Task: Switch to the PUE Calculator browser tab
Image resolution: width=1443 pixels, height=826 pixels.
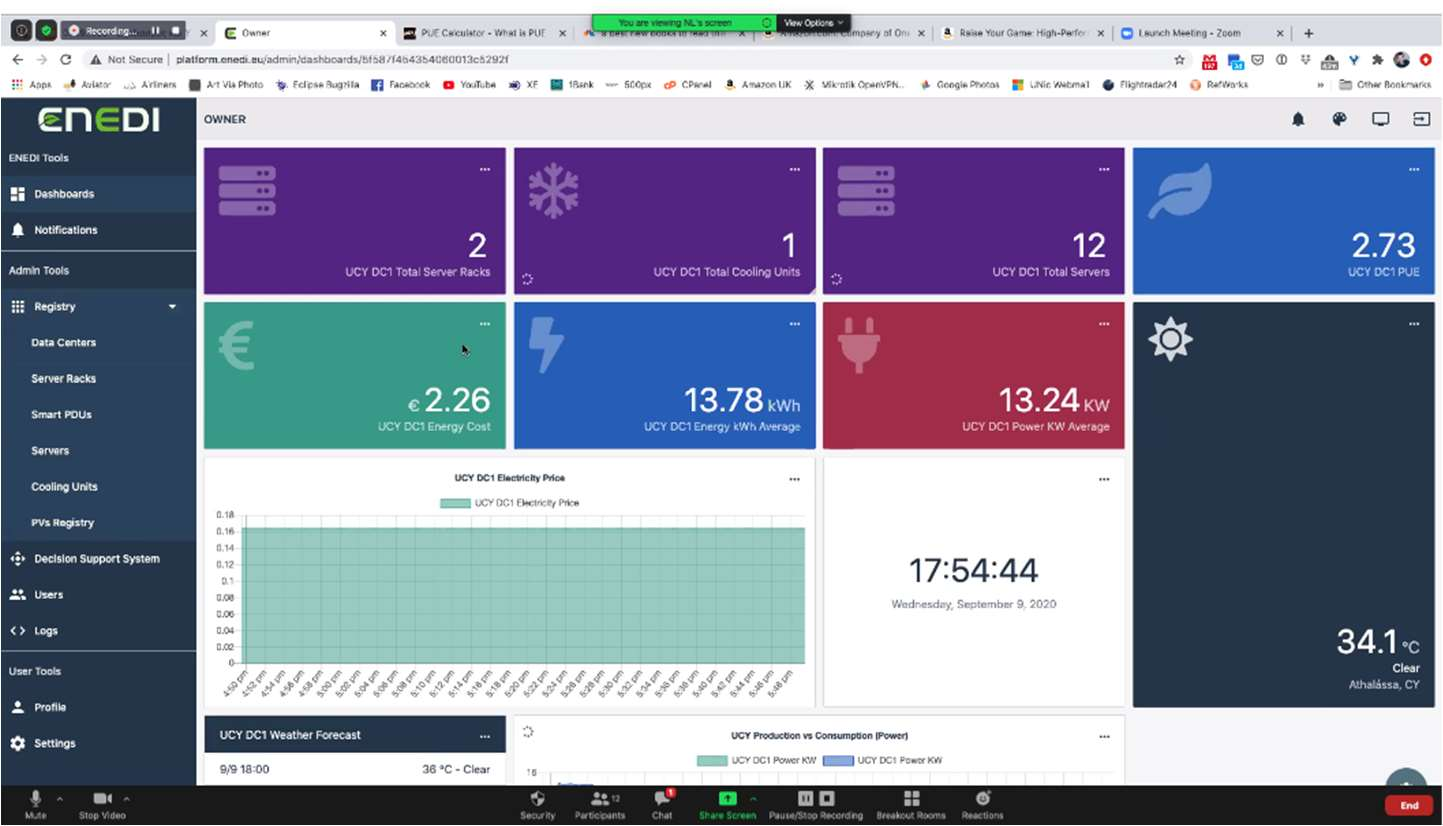Action: 480,33
